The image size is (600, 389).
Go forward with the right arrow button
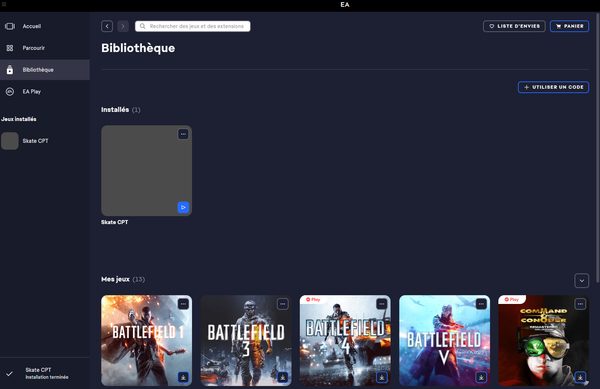123,26
